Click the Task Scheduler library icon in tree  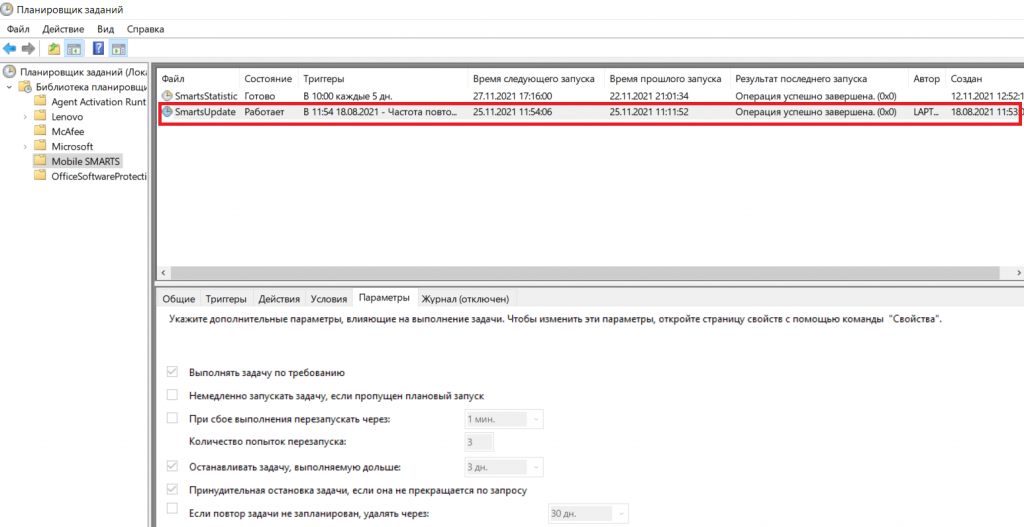click(25, 87)
